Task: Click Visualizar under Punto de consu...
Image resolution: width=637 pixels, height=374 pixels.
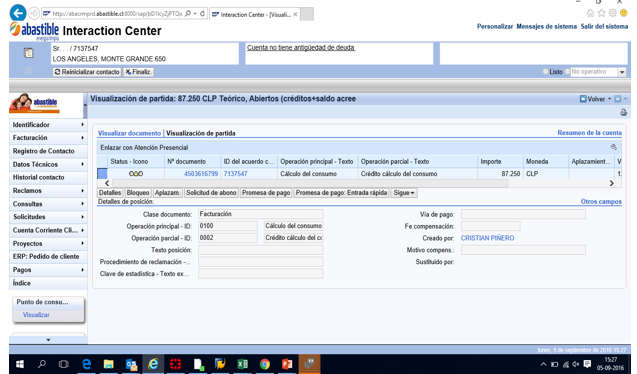Action: click(x=36, y=315)
